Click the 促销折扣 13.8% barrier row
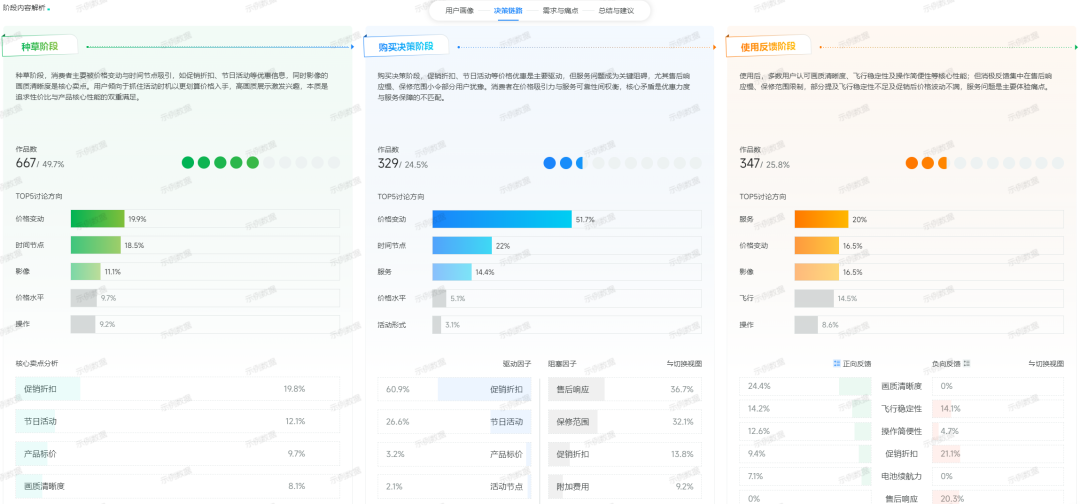Screen dimensions: 1080x504 pos(625,454)
